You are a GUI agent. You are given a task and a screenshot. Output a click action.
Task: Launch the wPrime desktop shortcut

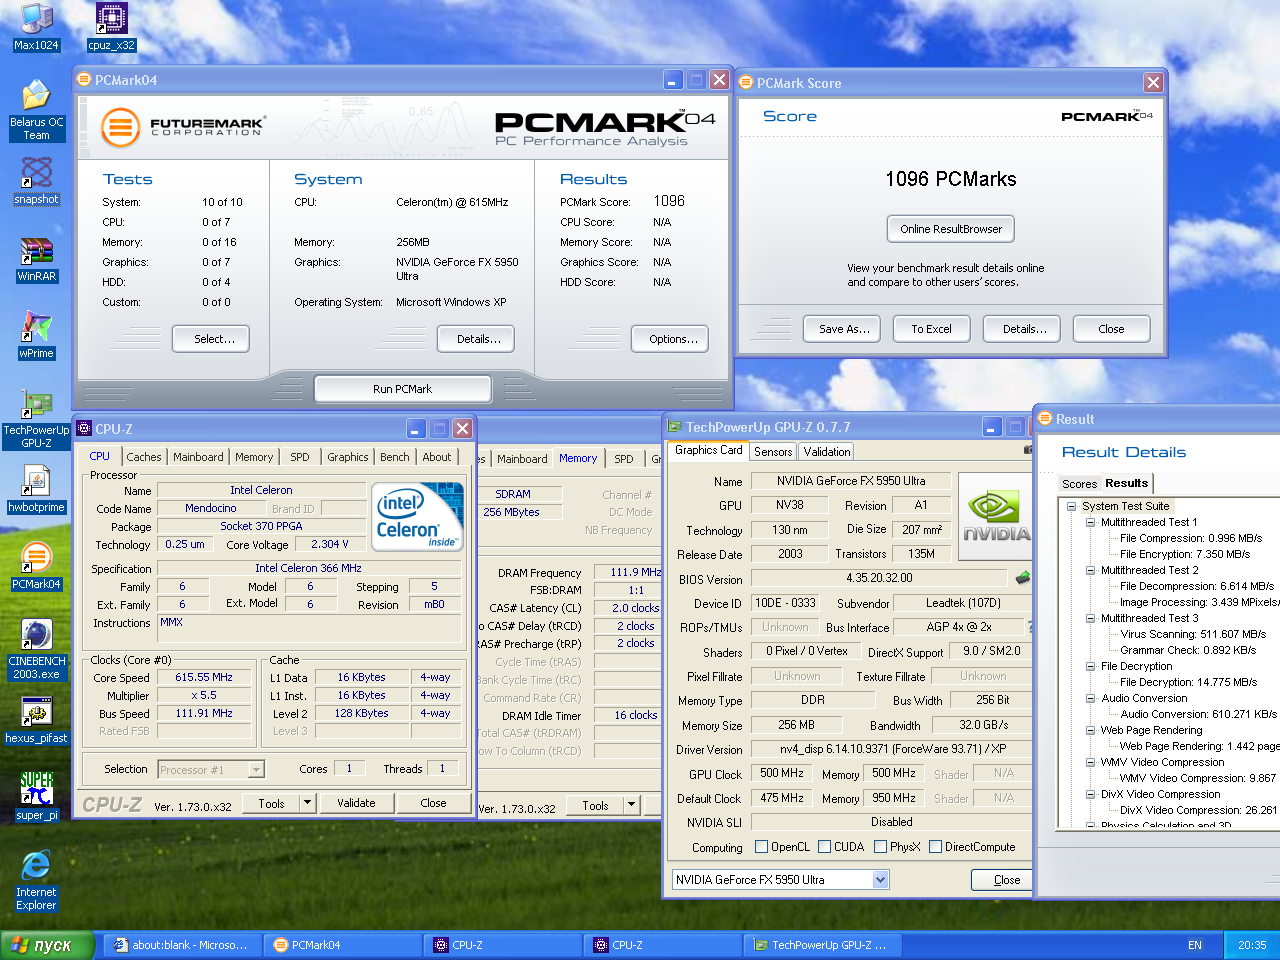(36, 335)
